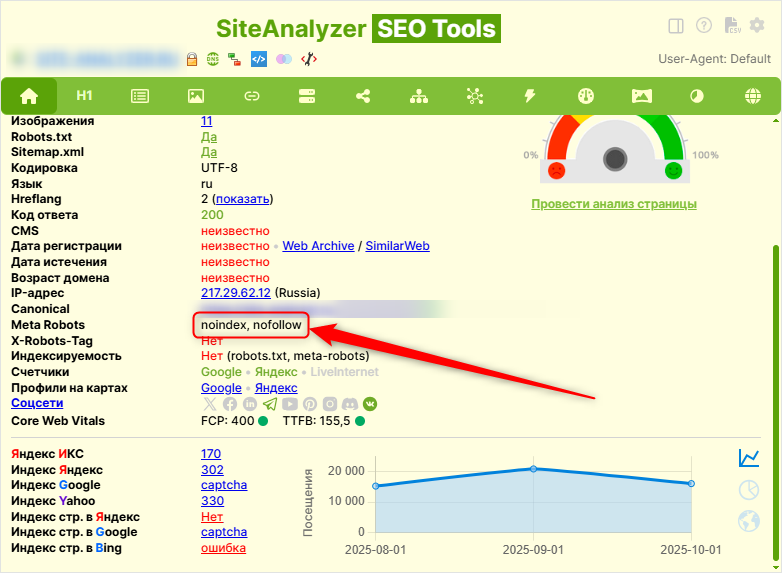Viewport: 782px width, 573px height.
Task: Click the Кодировка value UTF-8
Action: point(219,168)
